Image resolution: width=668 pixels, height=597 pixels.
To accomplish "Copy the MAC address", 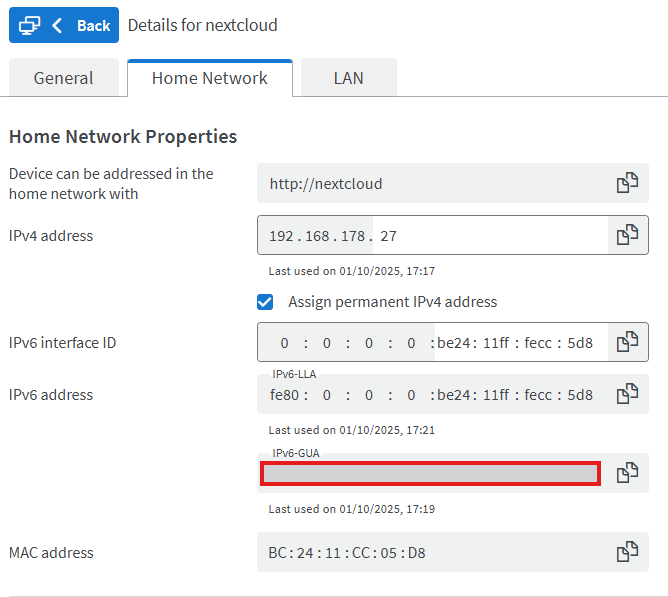I will click(x=627, y=552).
